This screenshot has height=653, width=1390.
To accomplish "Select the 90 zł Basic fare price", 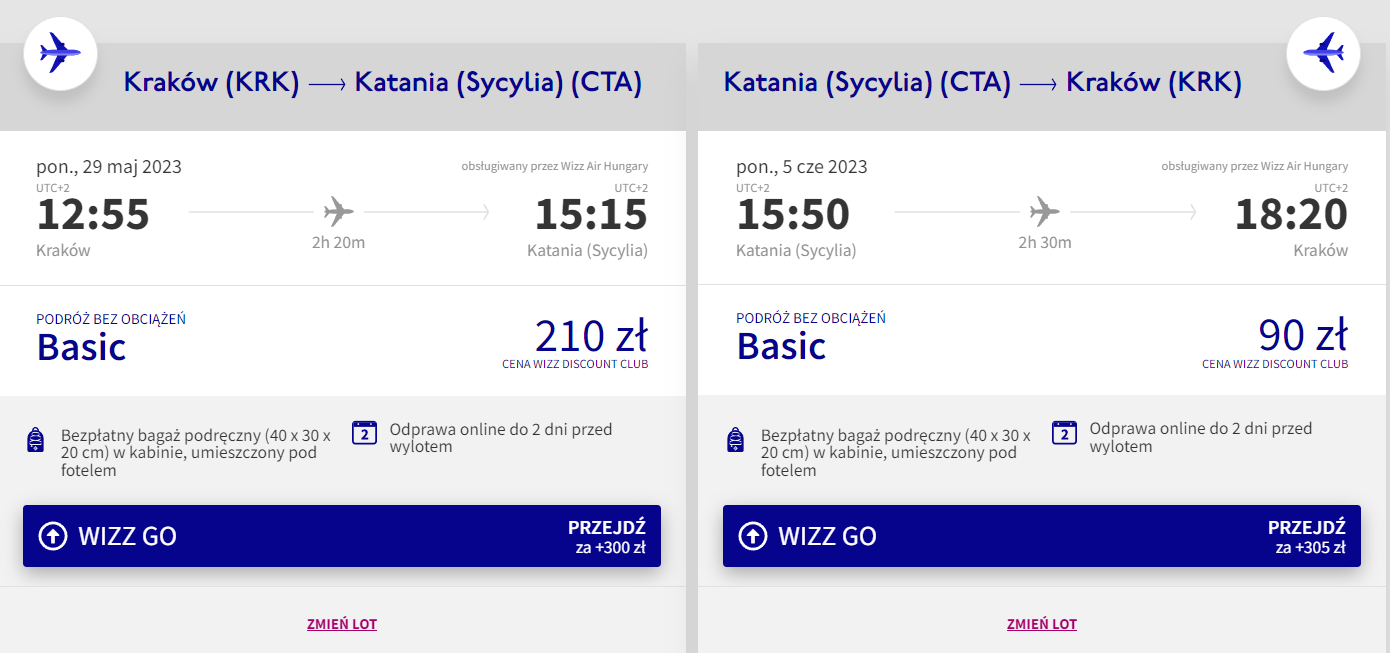I will point(1303,337).
